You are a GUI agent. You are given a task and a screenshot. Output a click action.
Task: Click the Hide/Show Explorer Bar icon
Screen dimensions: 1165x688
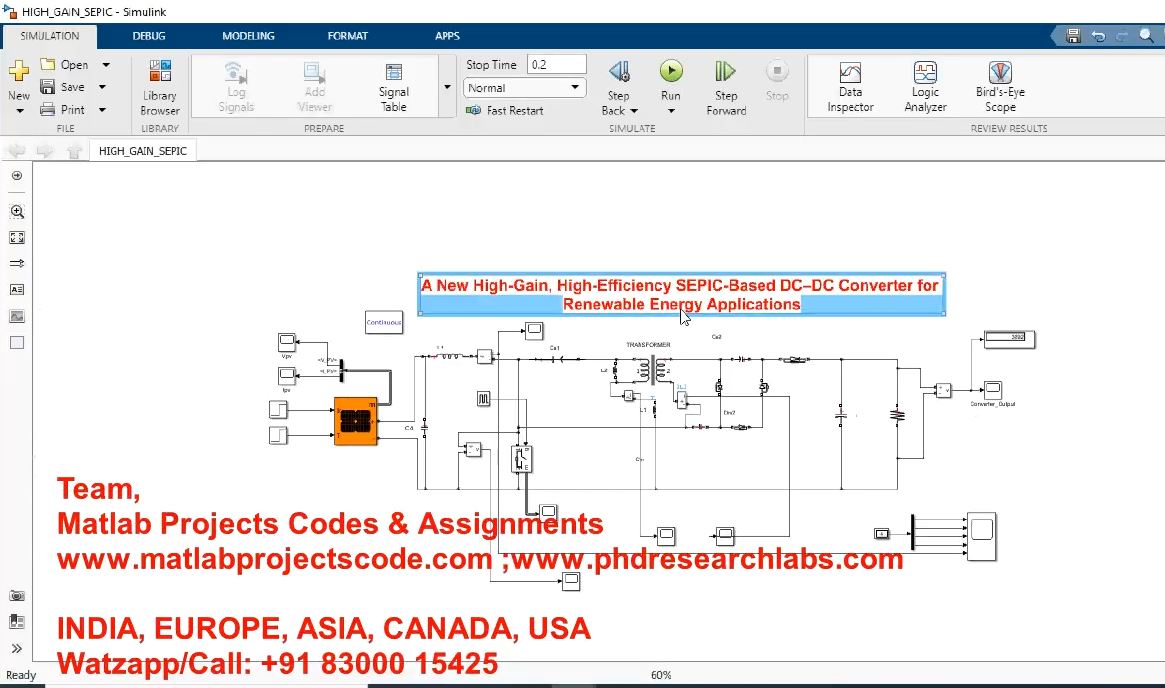pyautogui.click(x=17, y=176)
